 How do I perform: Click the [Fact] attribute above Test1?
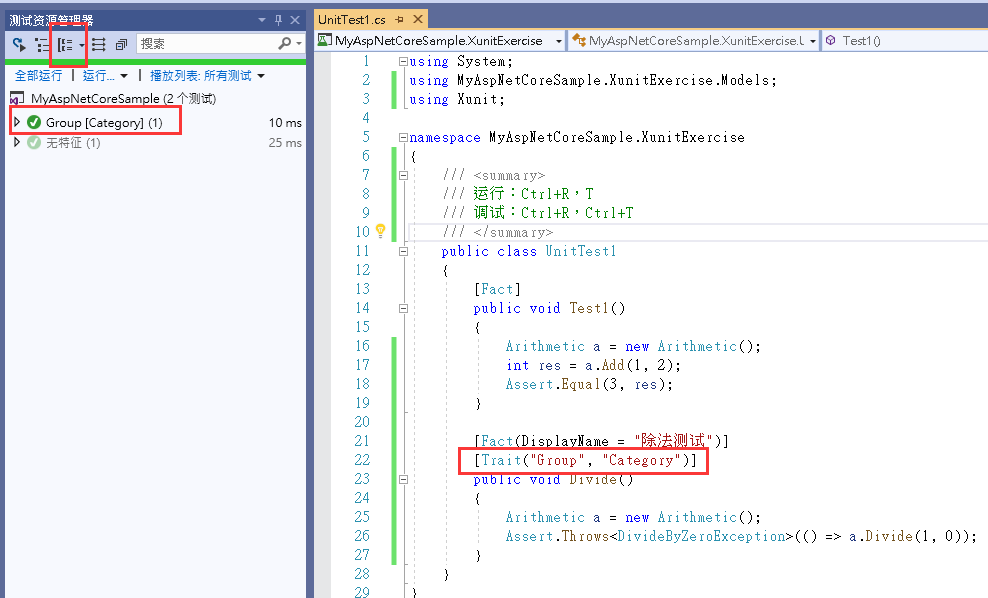(x=497, y=289)
